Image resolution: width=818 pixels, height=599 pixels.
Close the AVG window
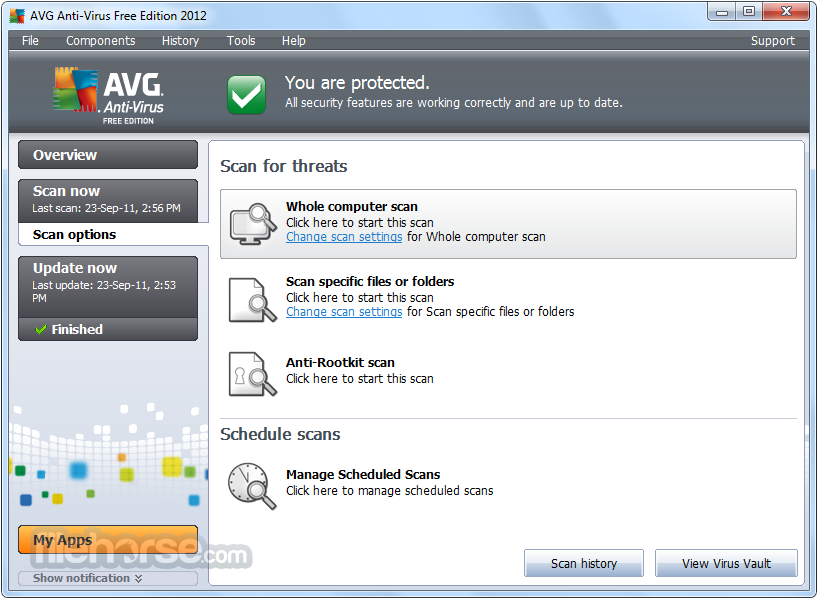(x=786, y=11)
